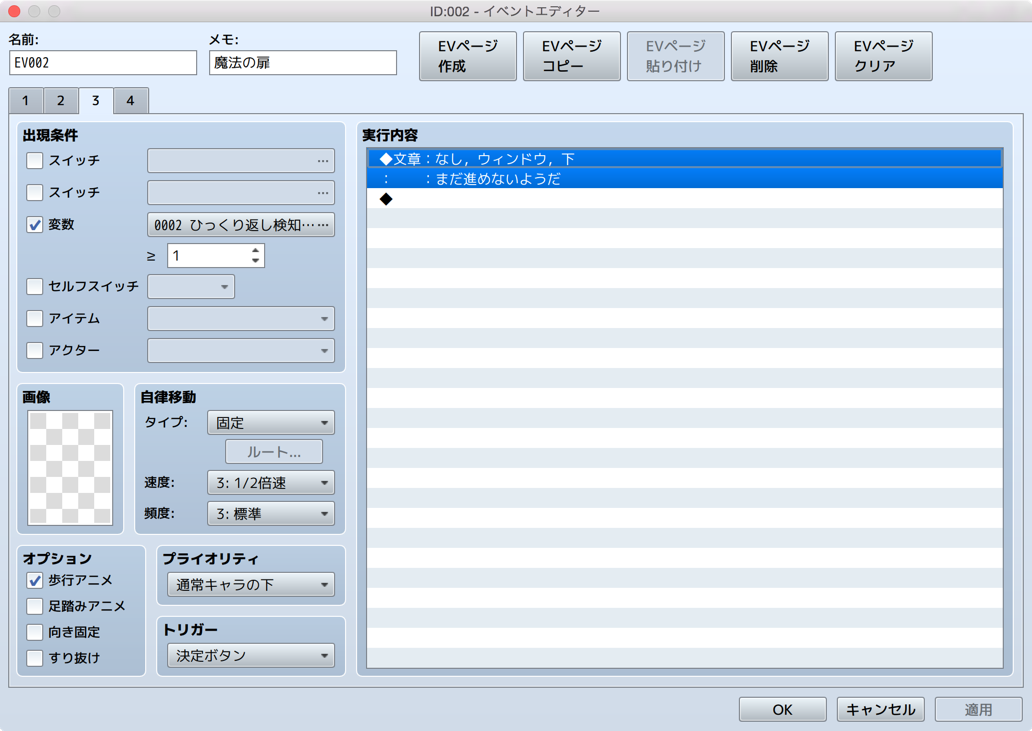Click the up arrow on the condition value spinner

pos(256,250)
